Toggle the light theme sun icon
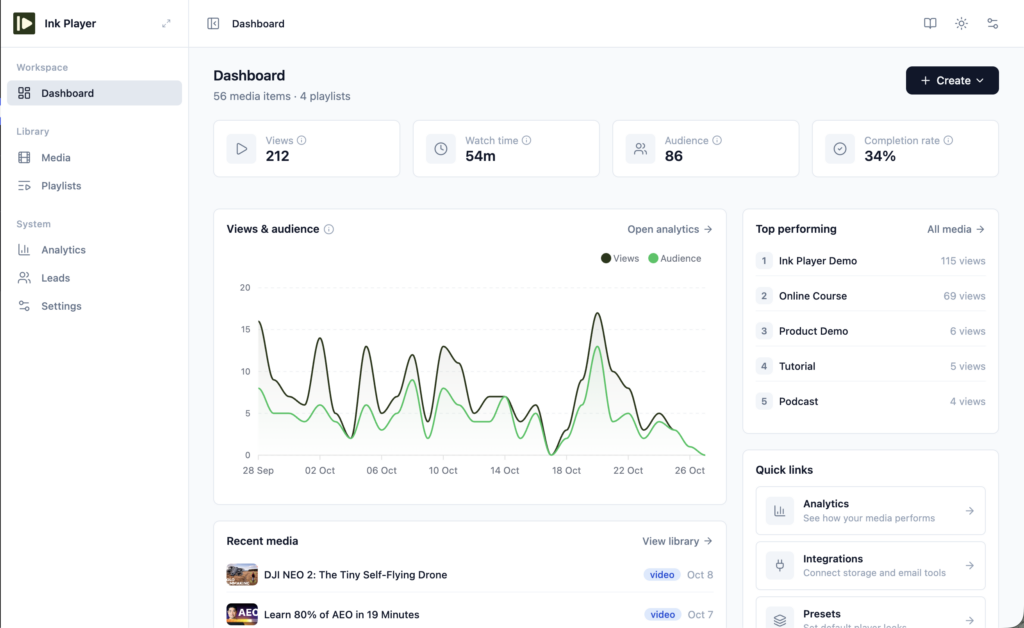The image size is (1024, 628). pyautogui.click(x=961, y=24)
